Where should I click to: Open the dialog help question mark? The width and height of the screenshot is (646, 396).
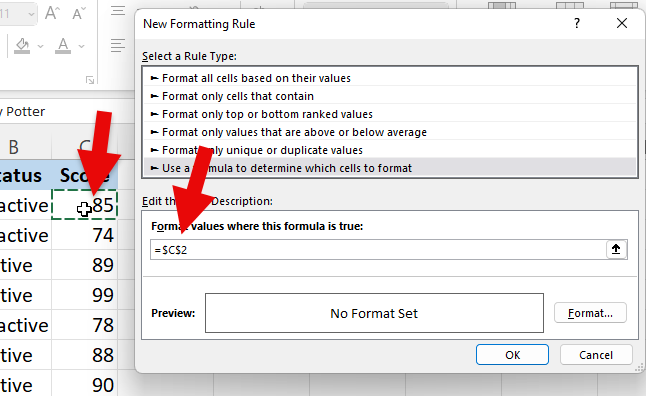577,23
